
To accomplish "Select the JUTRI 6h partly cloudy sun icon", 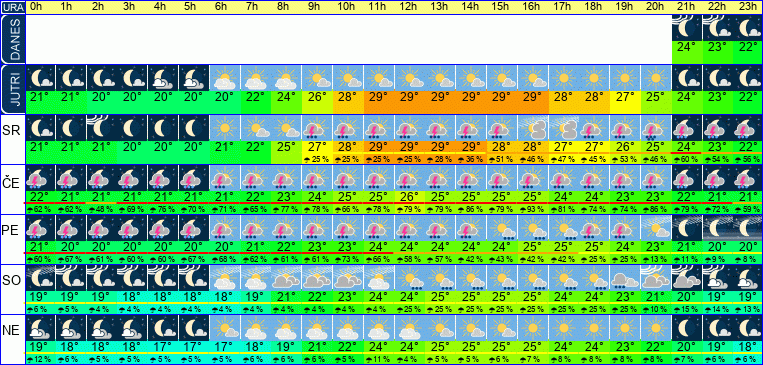I will pyautogui.click(x=225, y=78).
